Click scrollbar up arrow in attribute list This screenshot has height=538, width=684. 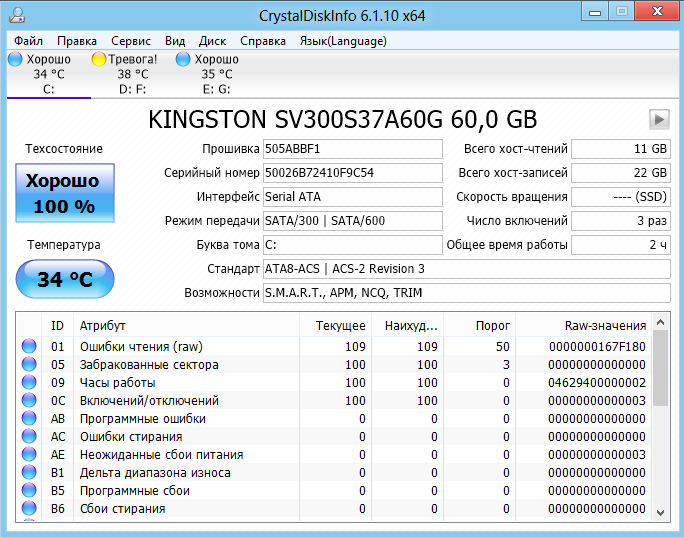(x=660, y=322)
